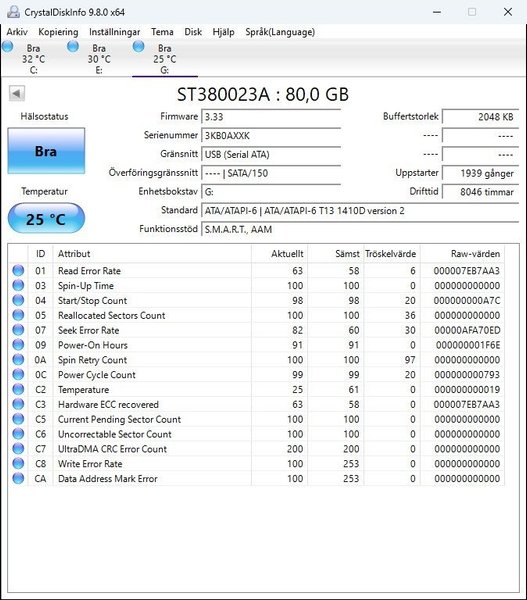Open the Tema menu
527x600 pixels.
tap(162, 32)
